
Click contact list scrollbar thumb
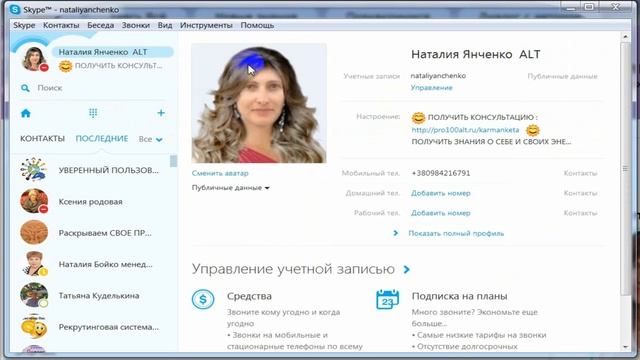pyautogui.click(x=173, y=161)
